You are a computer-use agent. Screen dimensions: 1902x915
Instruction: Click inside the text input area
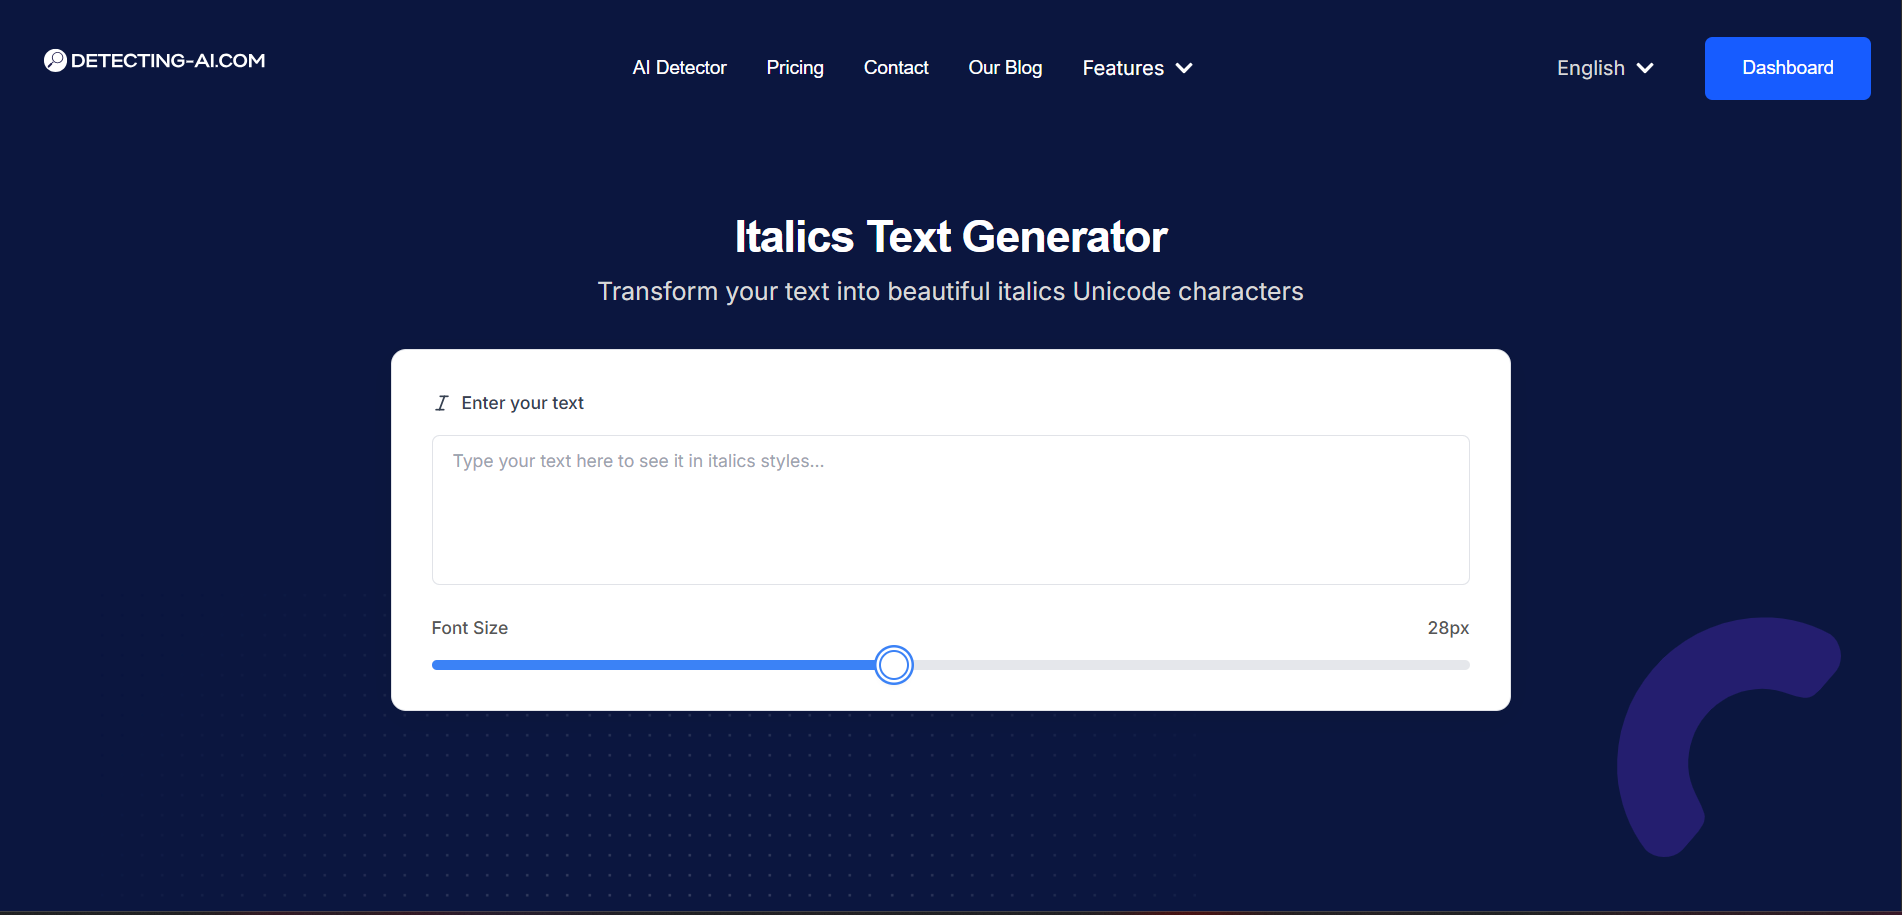click(950, 510)
